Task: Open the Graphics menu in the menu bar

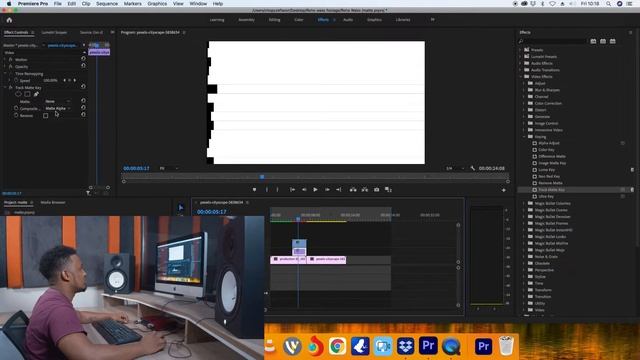Action: click(157, 4)
